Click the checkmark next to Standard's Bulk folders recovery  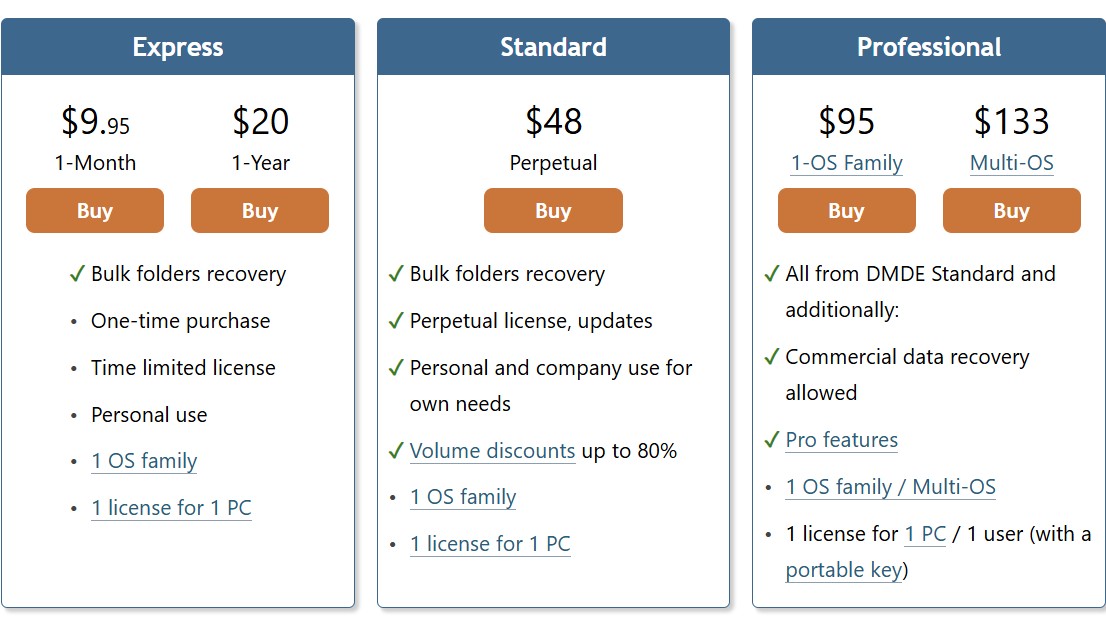point(395,273)
